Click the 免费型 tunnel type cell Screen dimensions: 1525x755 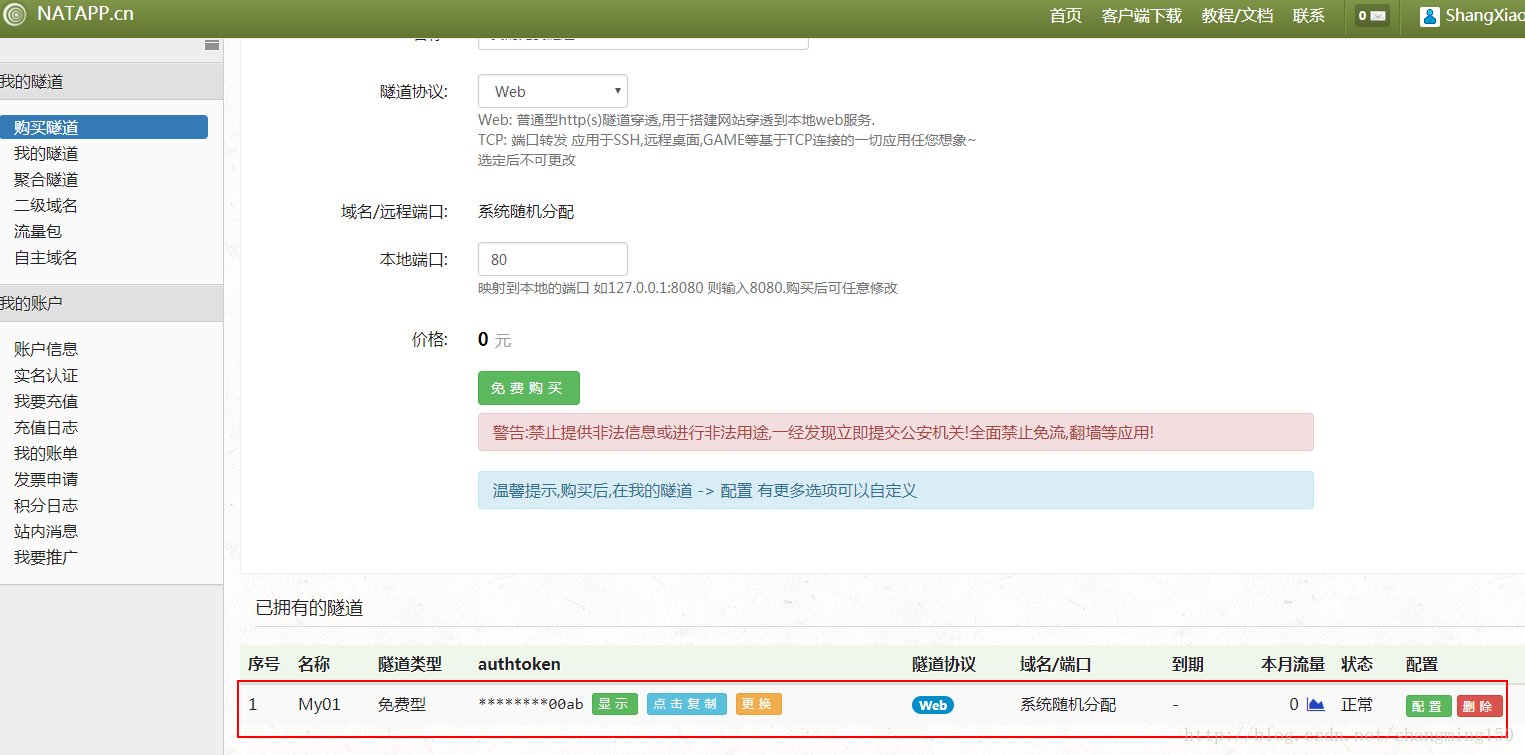[x=402, y=704]
